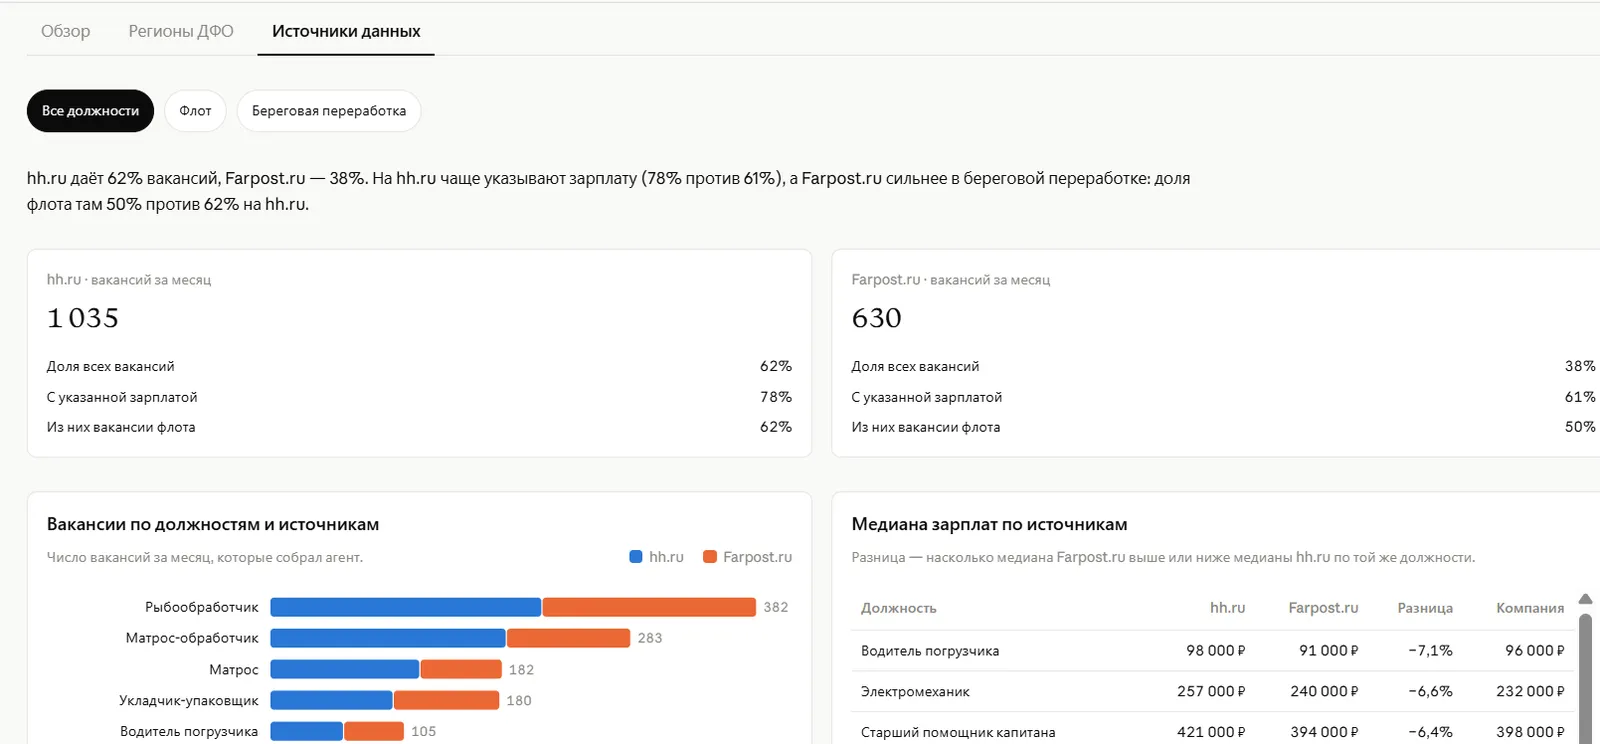
Task: Click the 182 total beside Матрос bar
Action: tap(521, 669)
